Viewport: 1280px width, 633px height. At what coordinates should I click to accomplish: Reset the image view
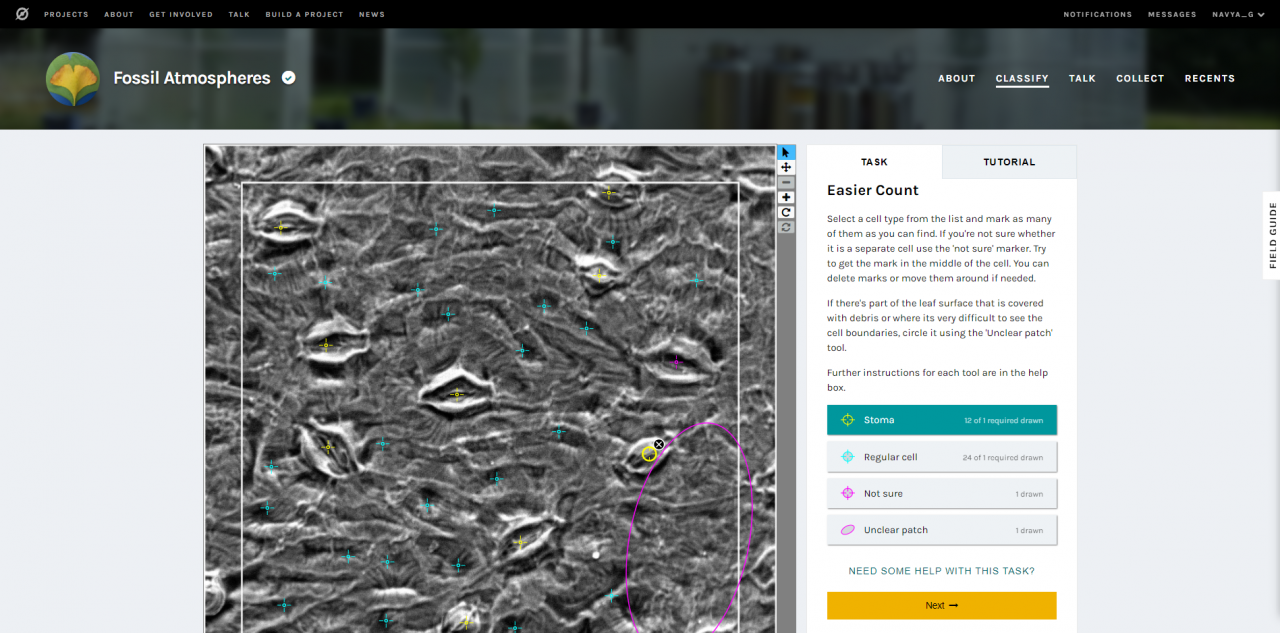click(786, 227)
